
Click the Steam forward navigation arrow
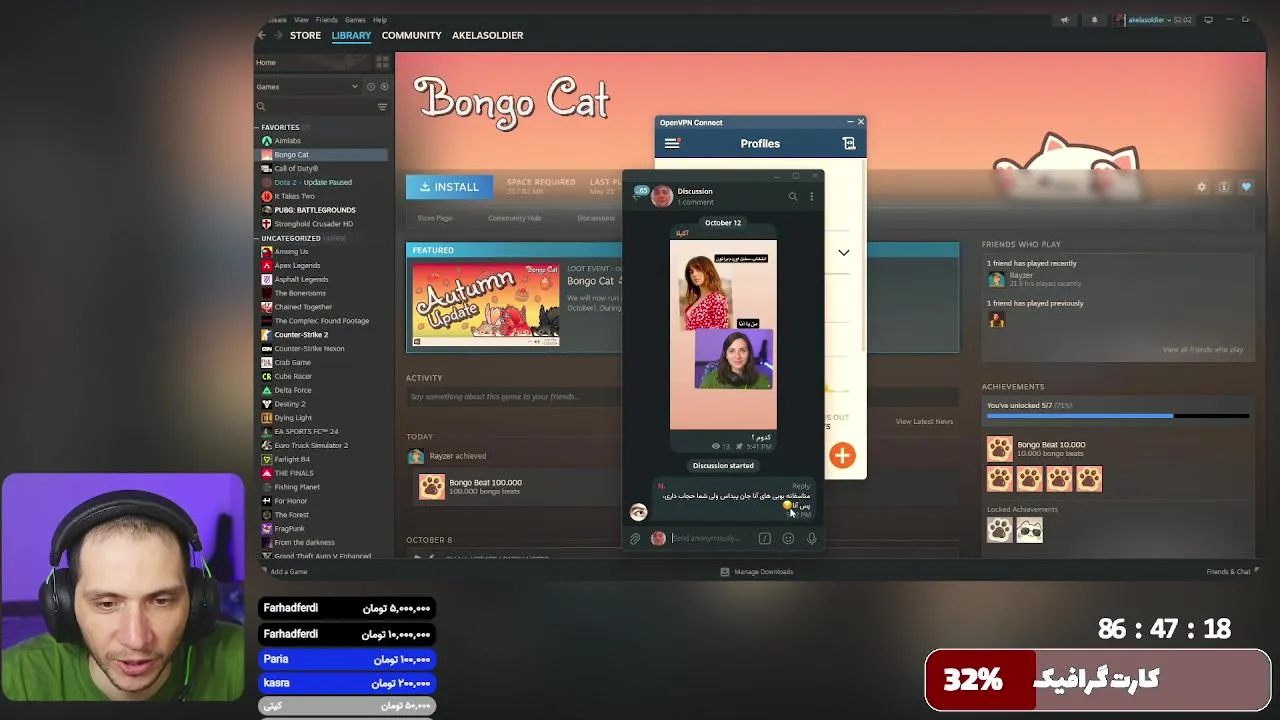click(x=277, y=35)
